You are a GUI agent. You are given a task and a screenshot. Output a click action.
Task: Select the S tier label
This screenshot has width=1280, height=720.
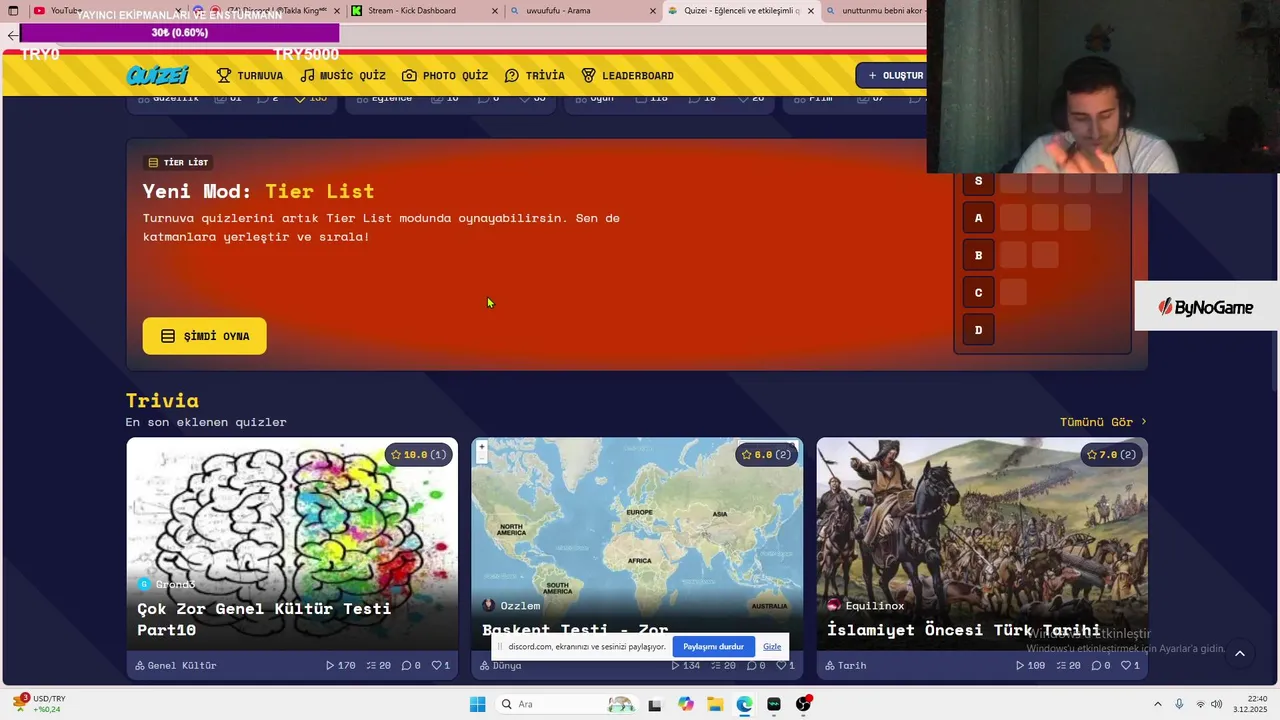tap(978, 181)
